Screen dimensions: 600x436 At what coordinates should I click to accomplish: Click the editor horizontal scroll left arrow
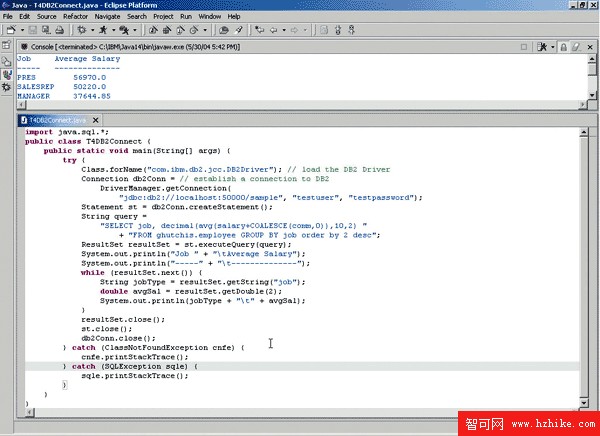coord(29,413)
